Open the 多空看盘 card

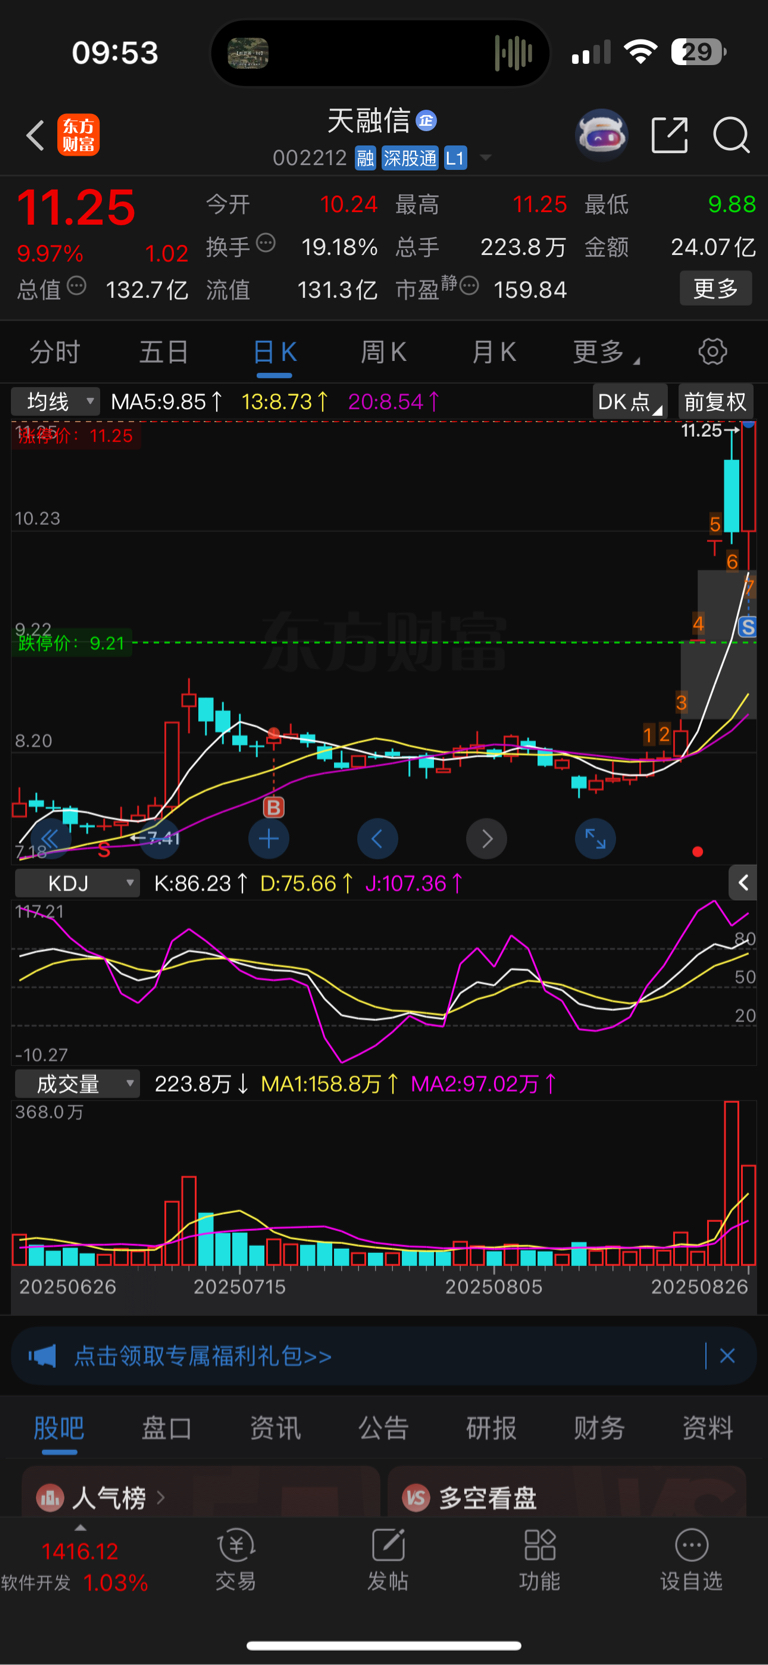567,1492
